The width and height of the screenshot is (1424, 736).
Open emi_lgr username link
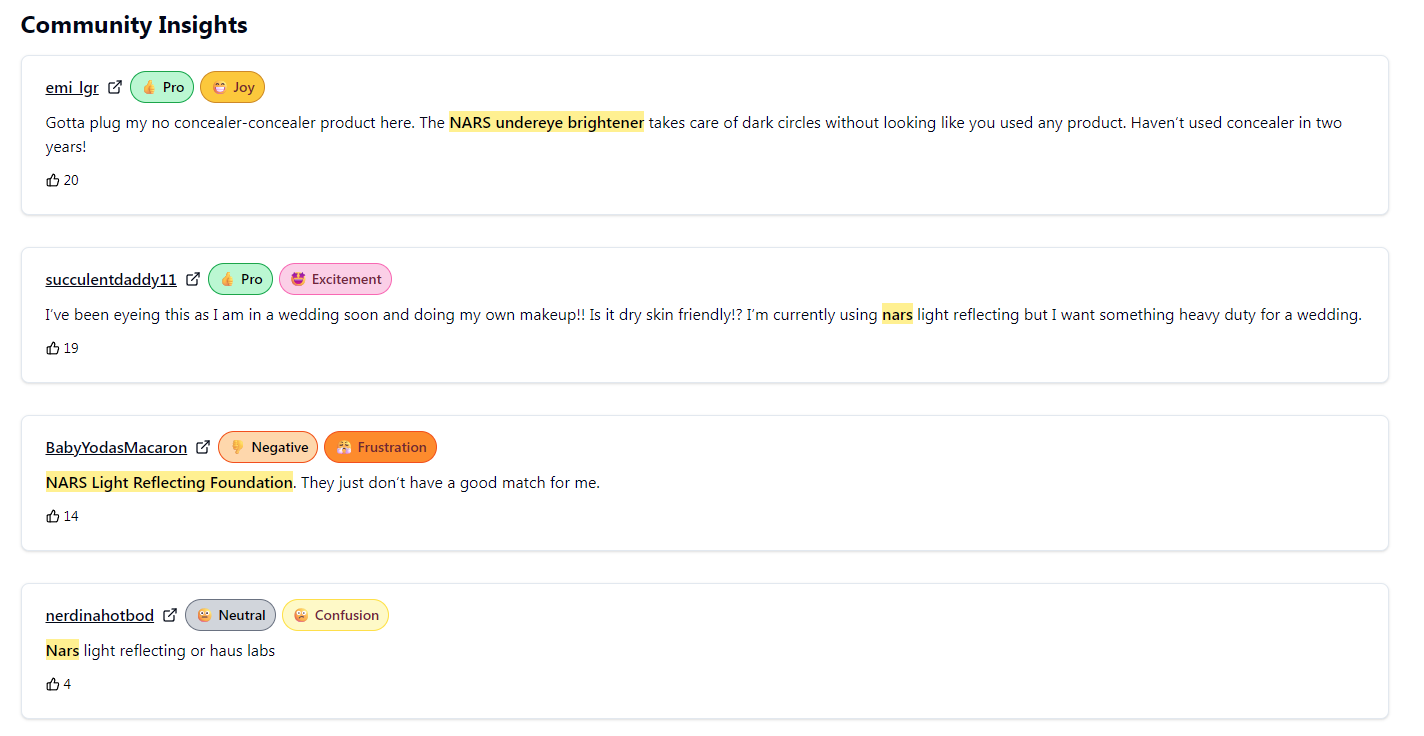(72, 87)
